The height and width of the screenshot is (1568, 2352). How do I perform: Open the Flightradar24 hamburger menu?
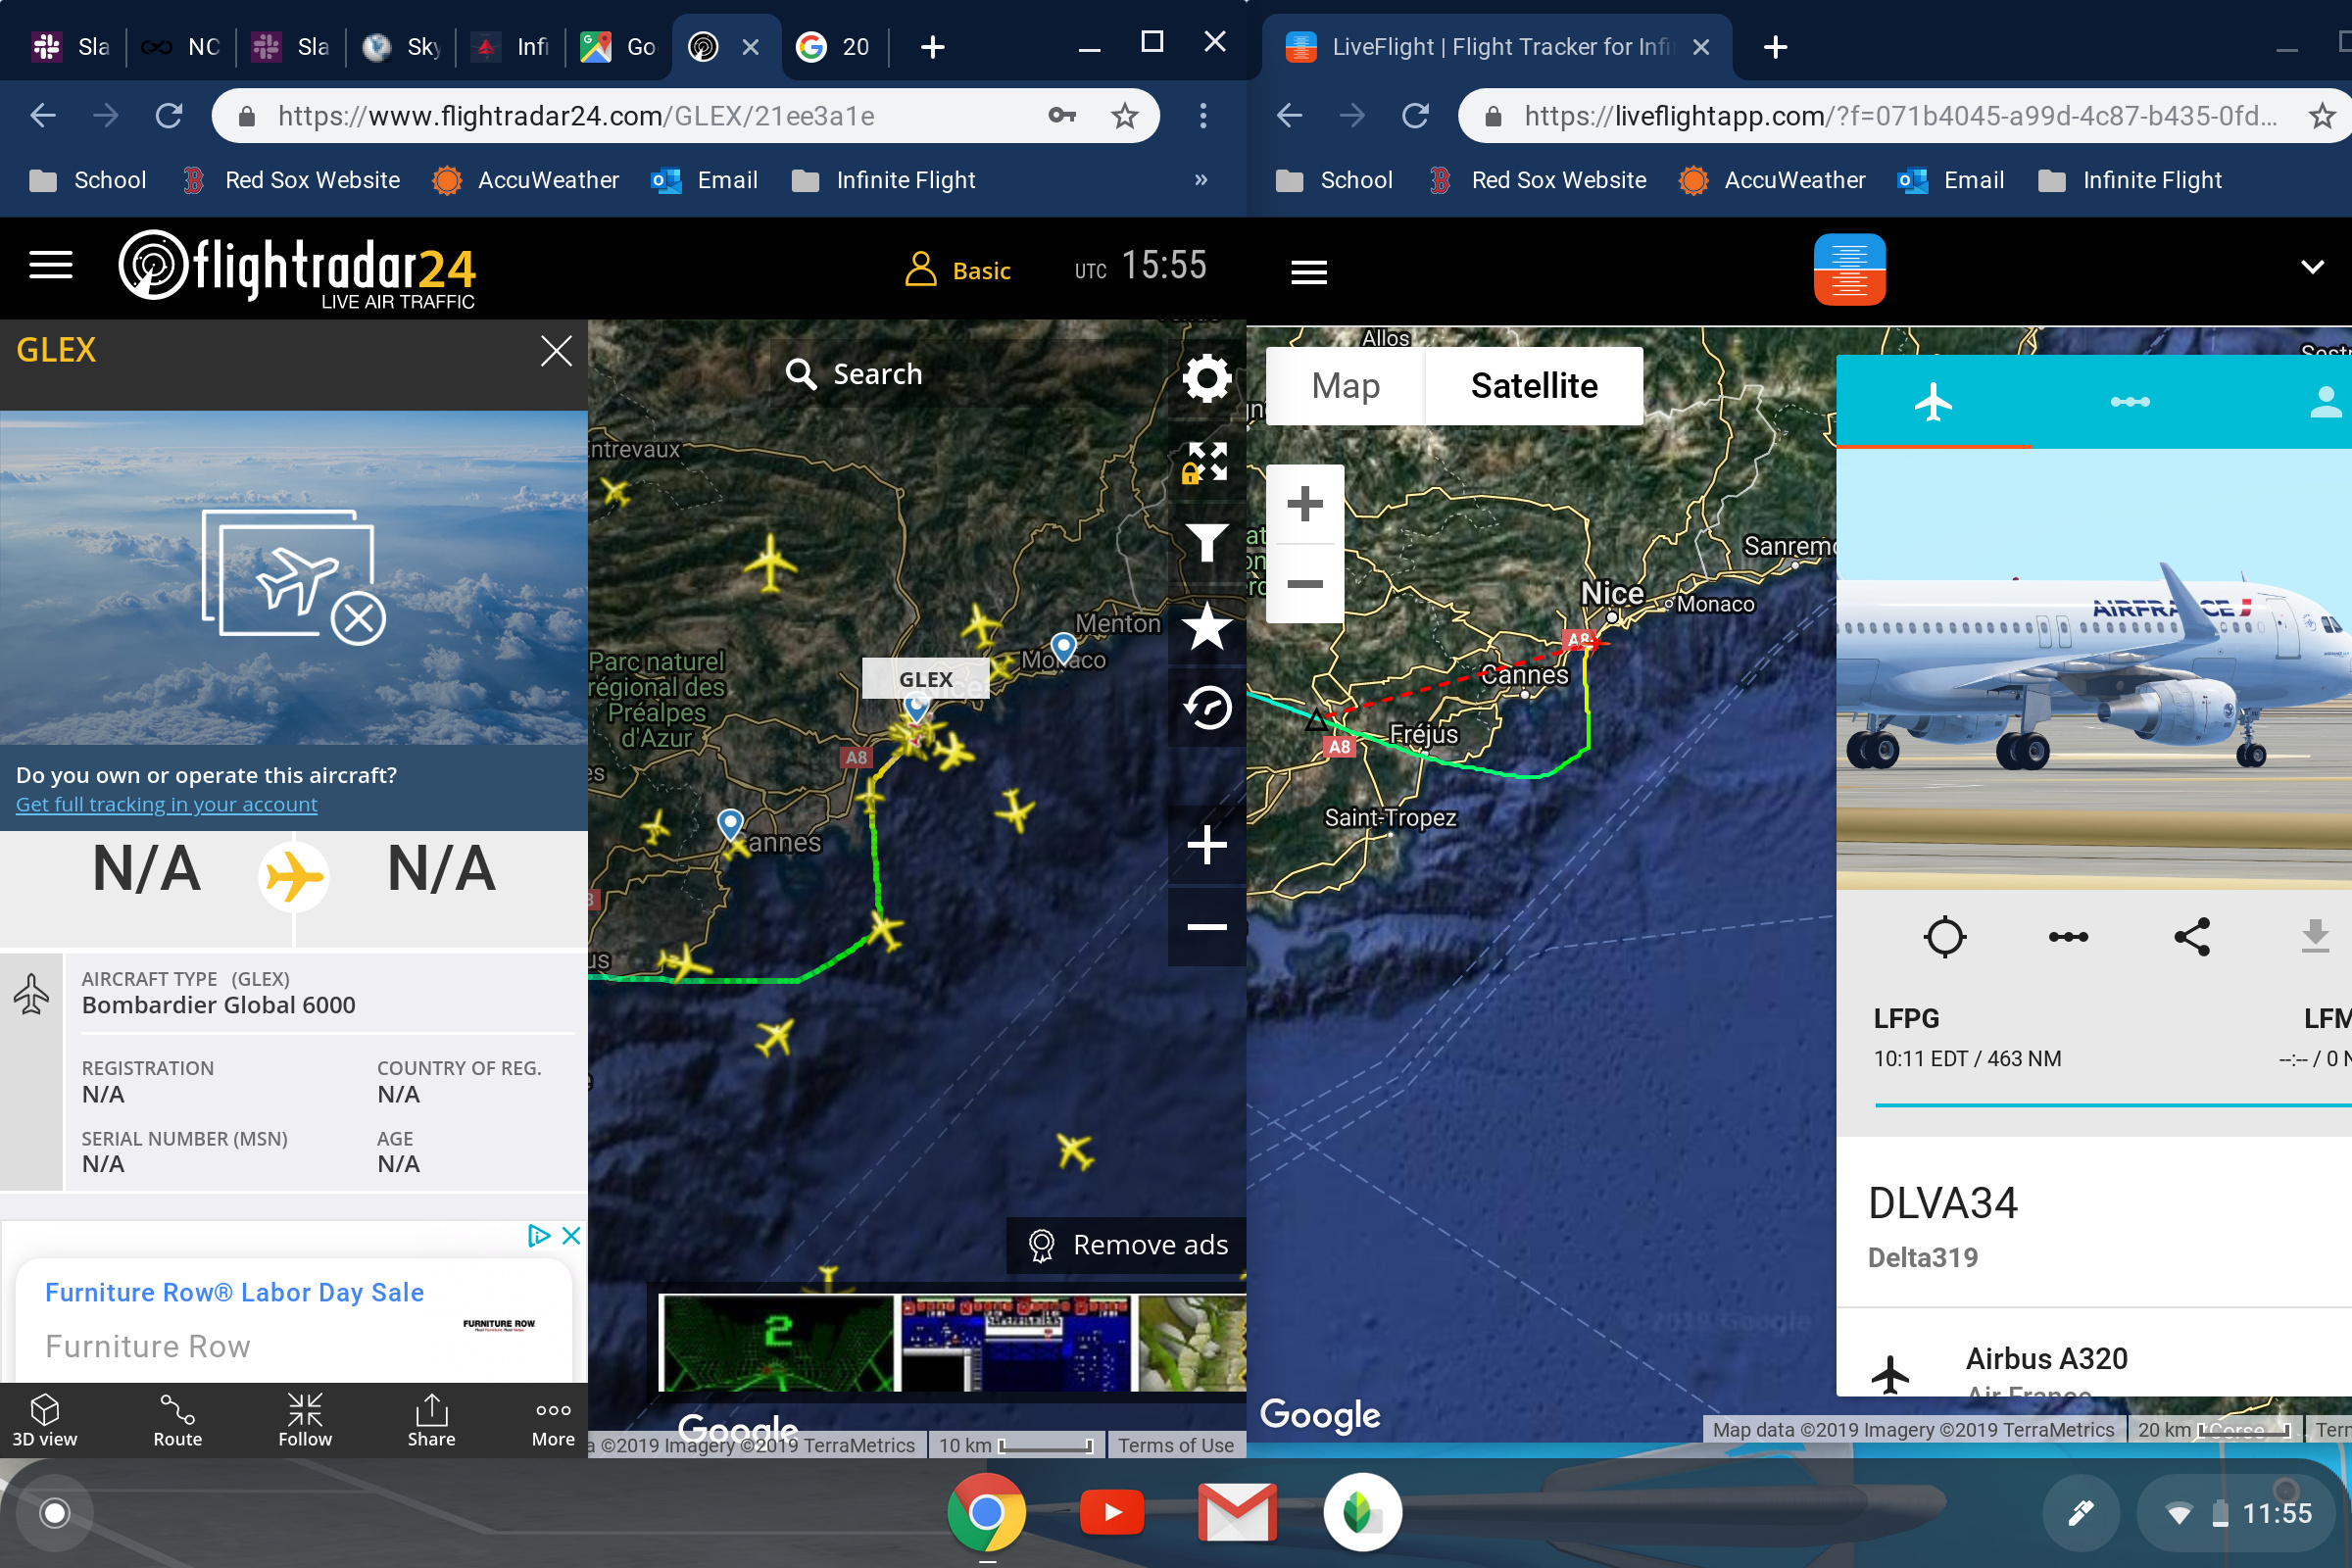[x=51, y=266]
